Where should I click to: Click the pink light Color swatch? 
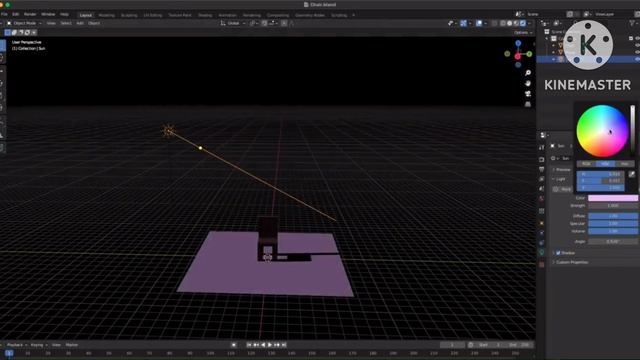[613, 198]
